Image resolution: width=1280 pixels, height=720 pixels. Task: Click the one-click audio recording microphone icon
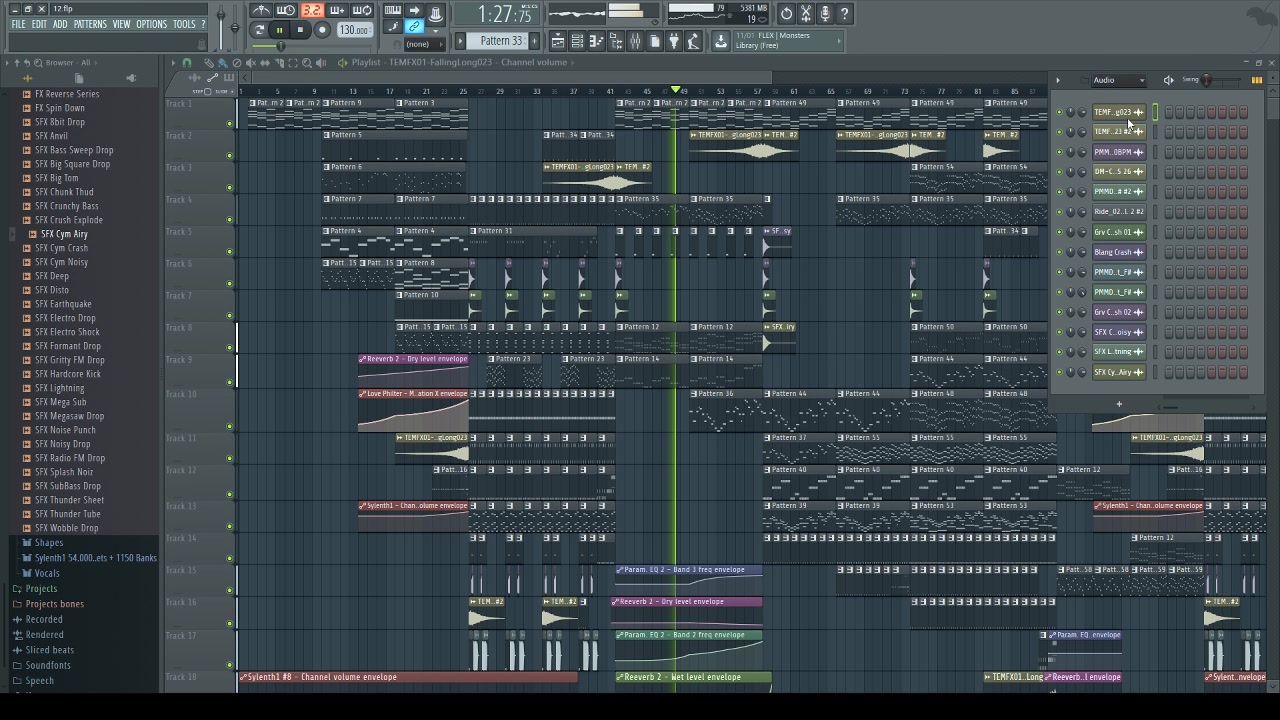point(825,13)
